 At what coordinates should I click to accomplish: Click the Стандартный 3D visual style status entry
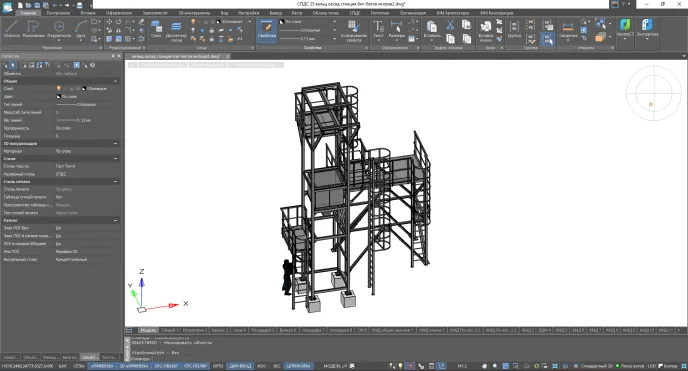click(x=597, y=366)
